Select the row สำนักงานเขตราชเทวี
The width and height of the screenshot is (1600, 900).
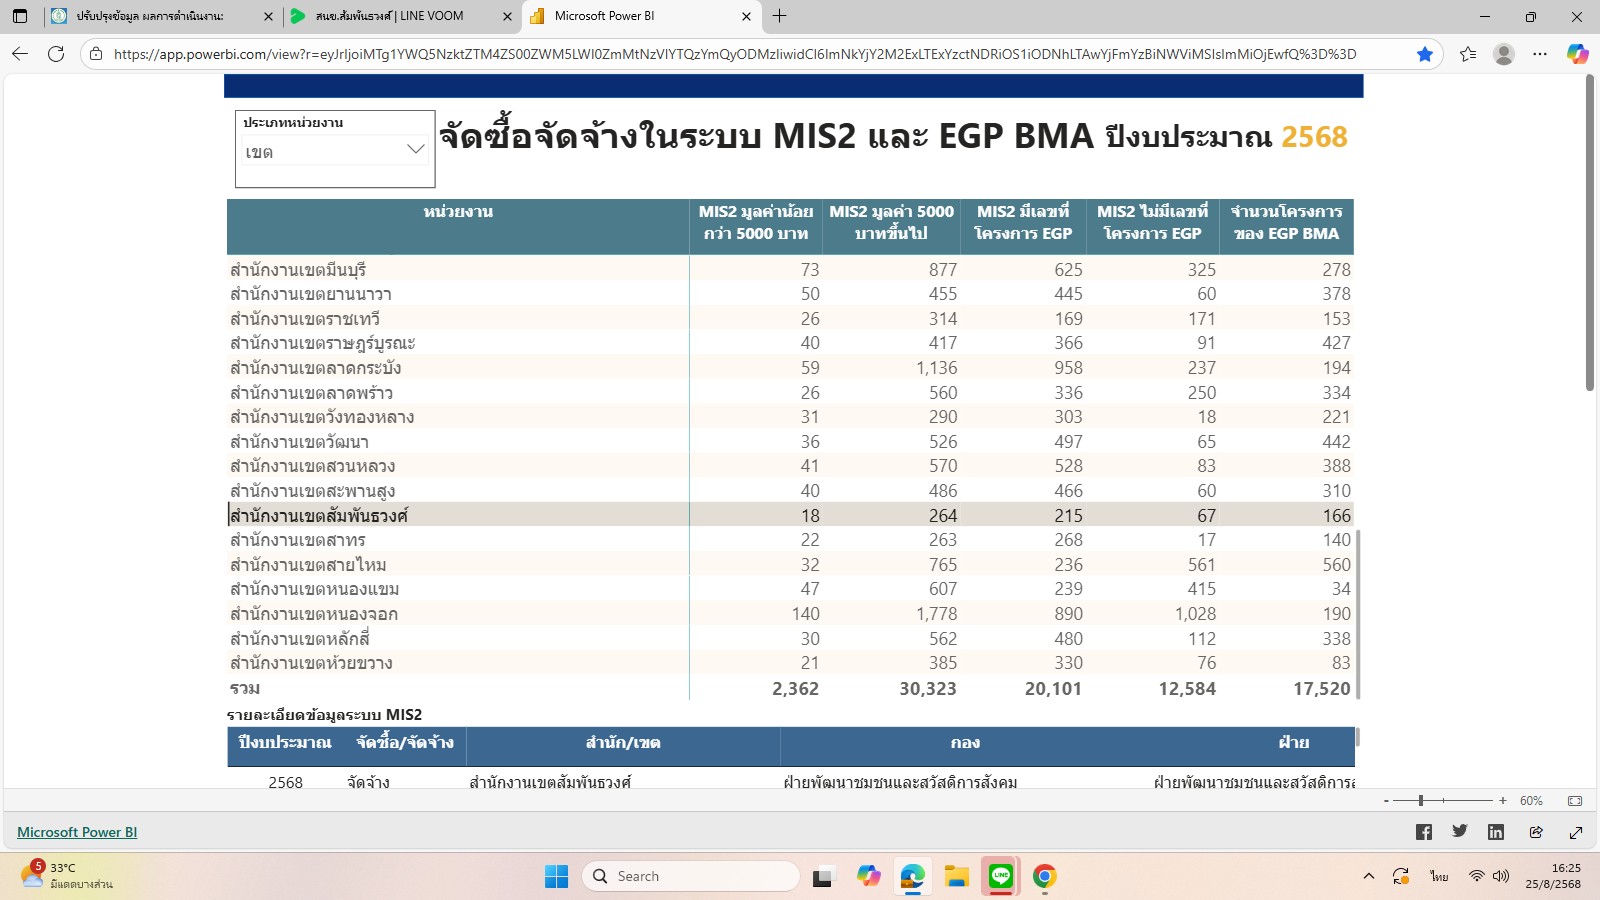pyautogui.click(x=790, y=319)
